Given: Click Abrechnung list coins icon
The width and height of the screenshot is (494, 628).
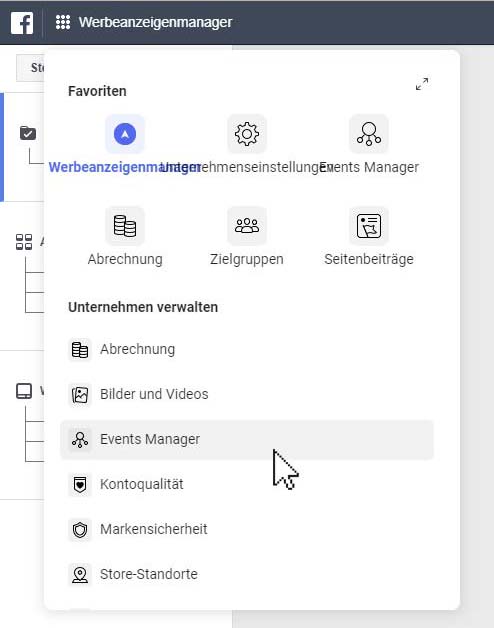Looking at the screenshot, I should coord(80,350).
